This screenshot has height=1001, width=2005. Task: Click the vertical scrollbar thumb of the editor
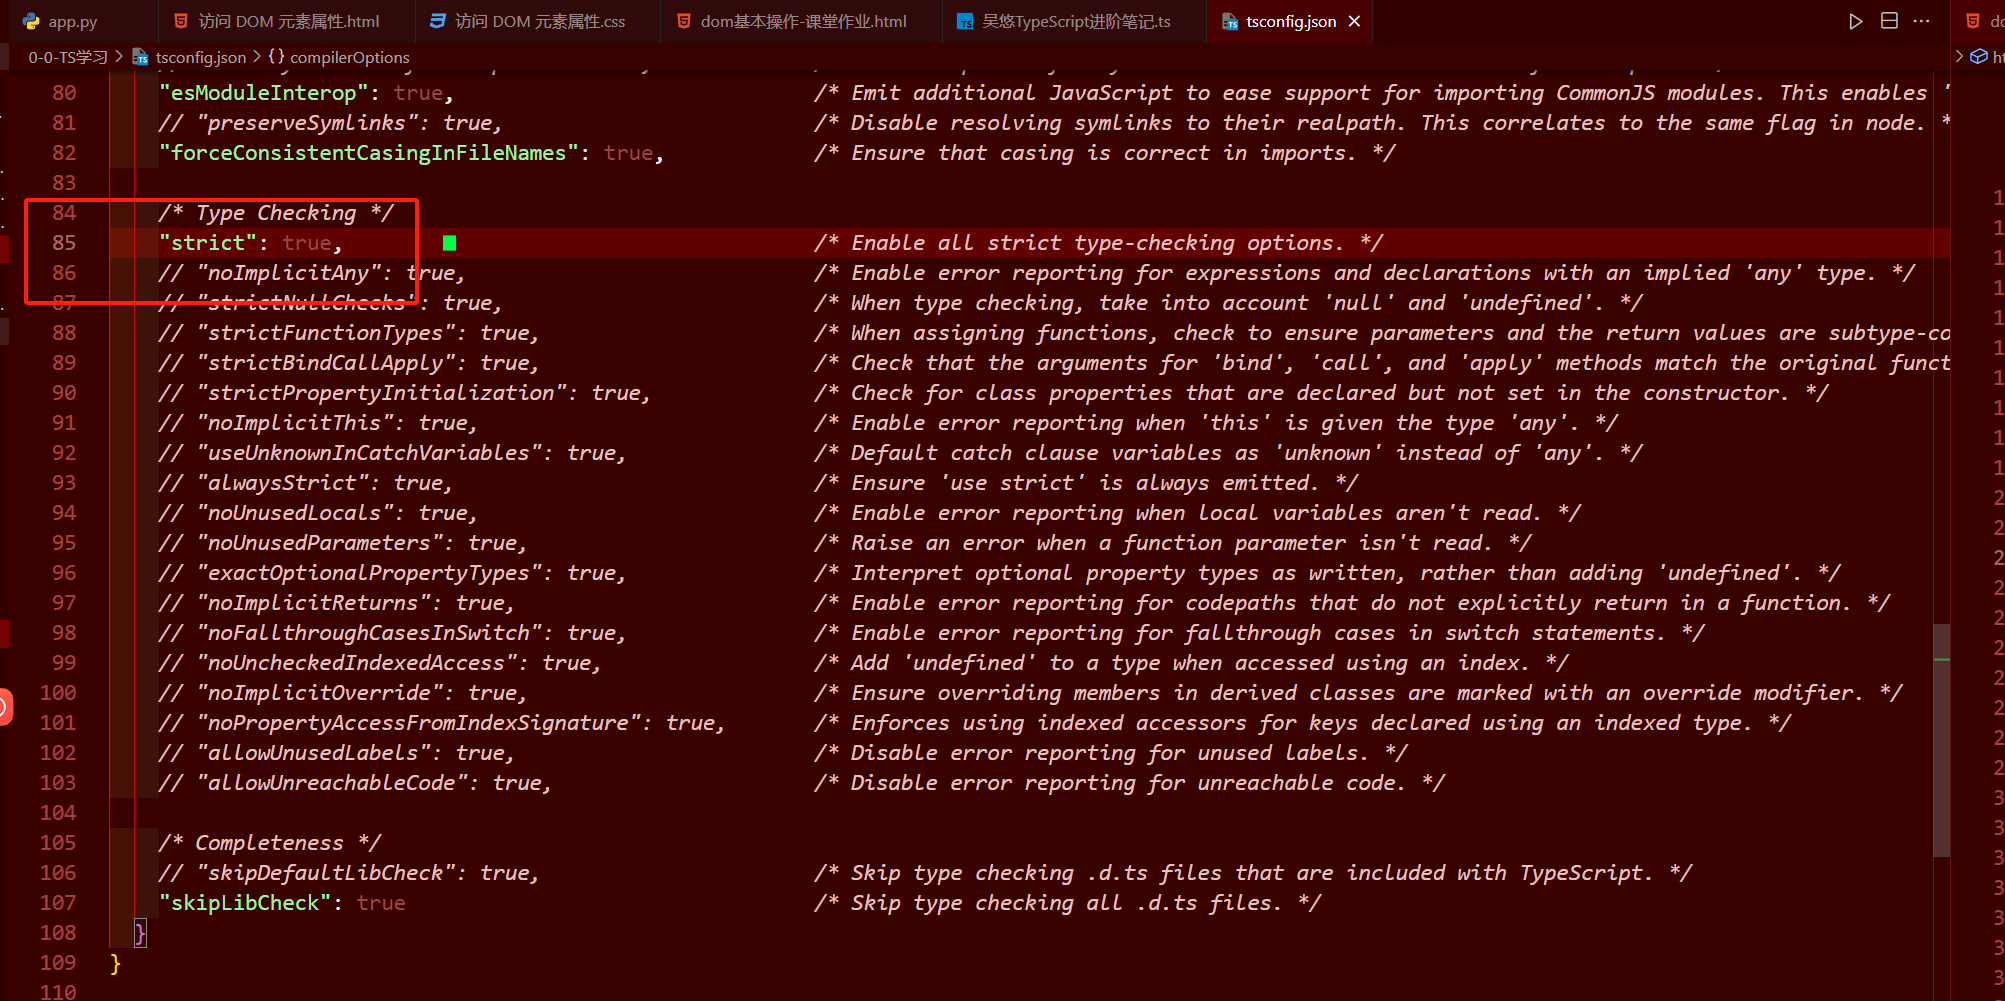point(1941,740)
